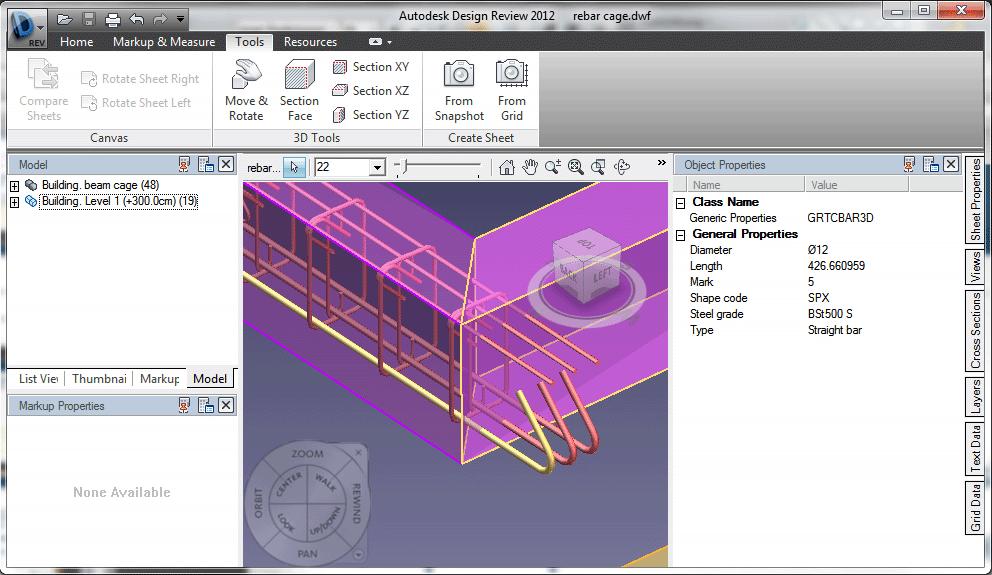Select the Model tab at panel bottom
992x575 pixels.
pyautogui.click(x=210, y=378)
